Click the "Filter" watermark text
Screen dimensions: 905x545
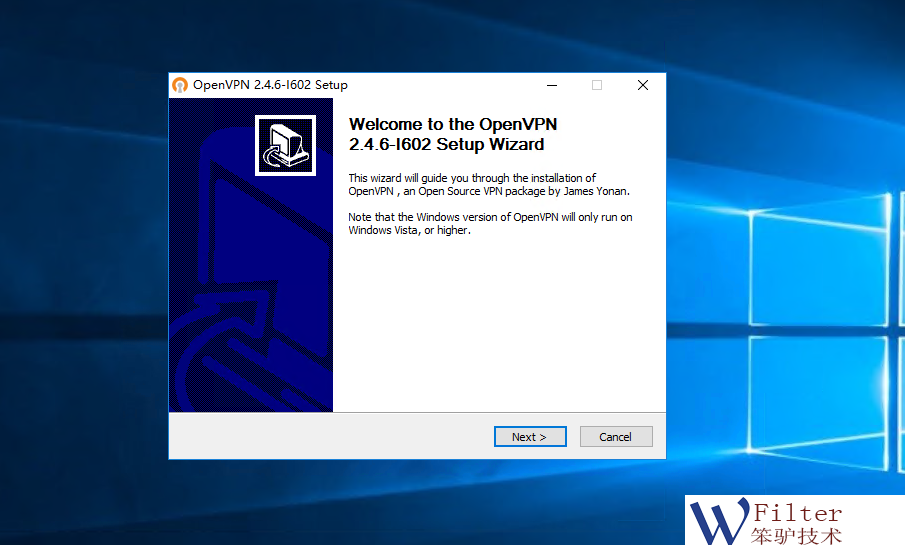(x=797, y=512)
